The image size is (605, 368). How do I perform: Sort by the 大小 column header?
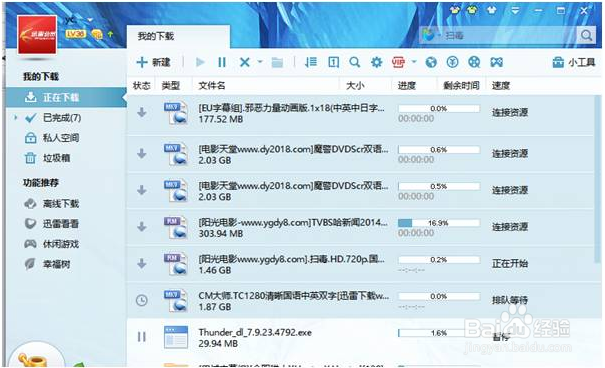(x=355, y=86)
